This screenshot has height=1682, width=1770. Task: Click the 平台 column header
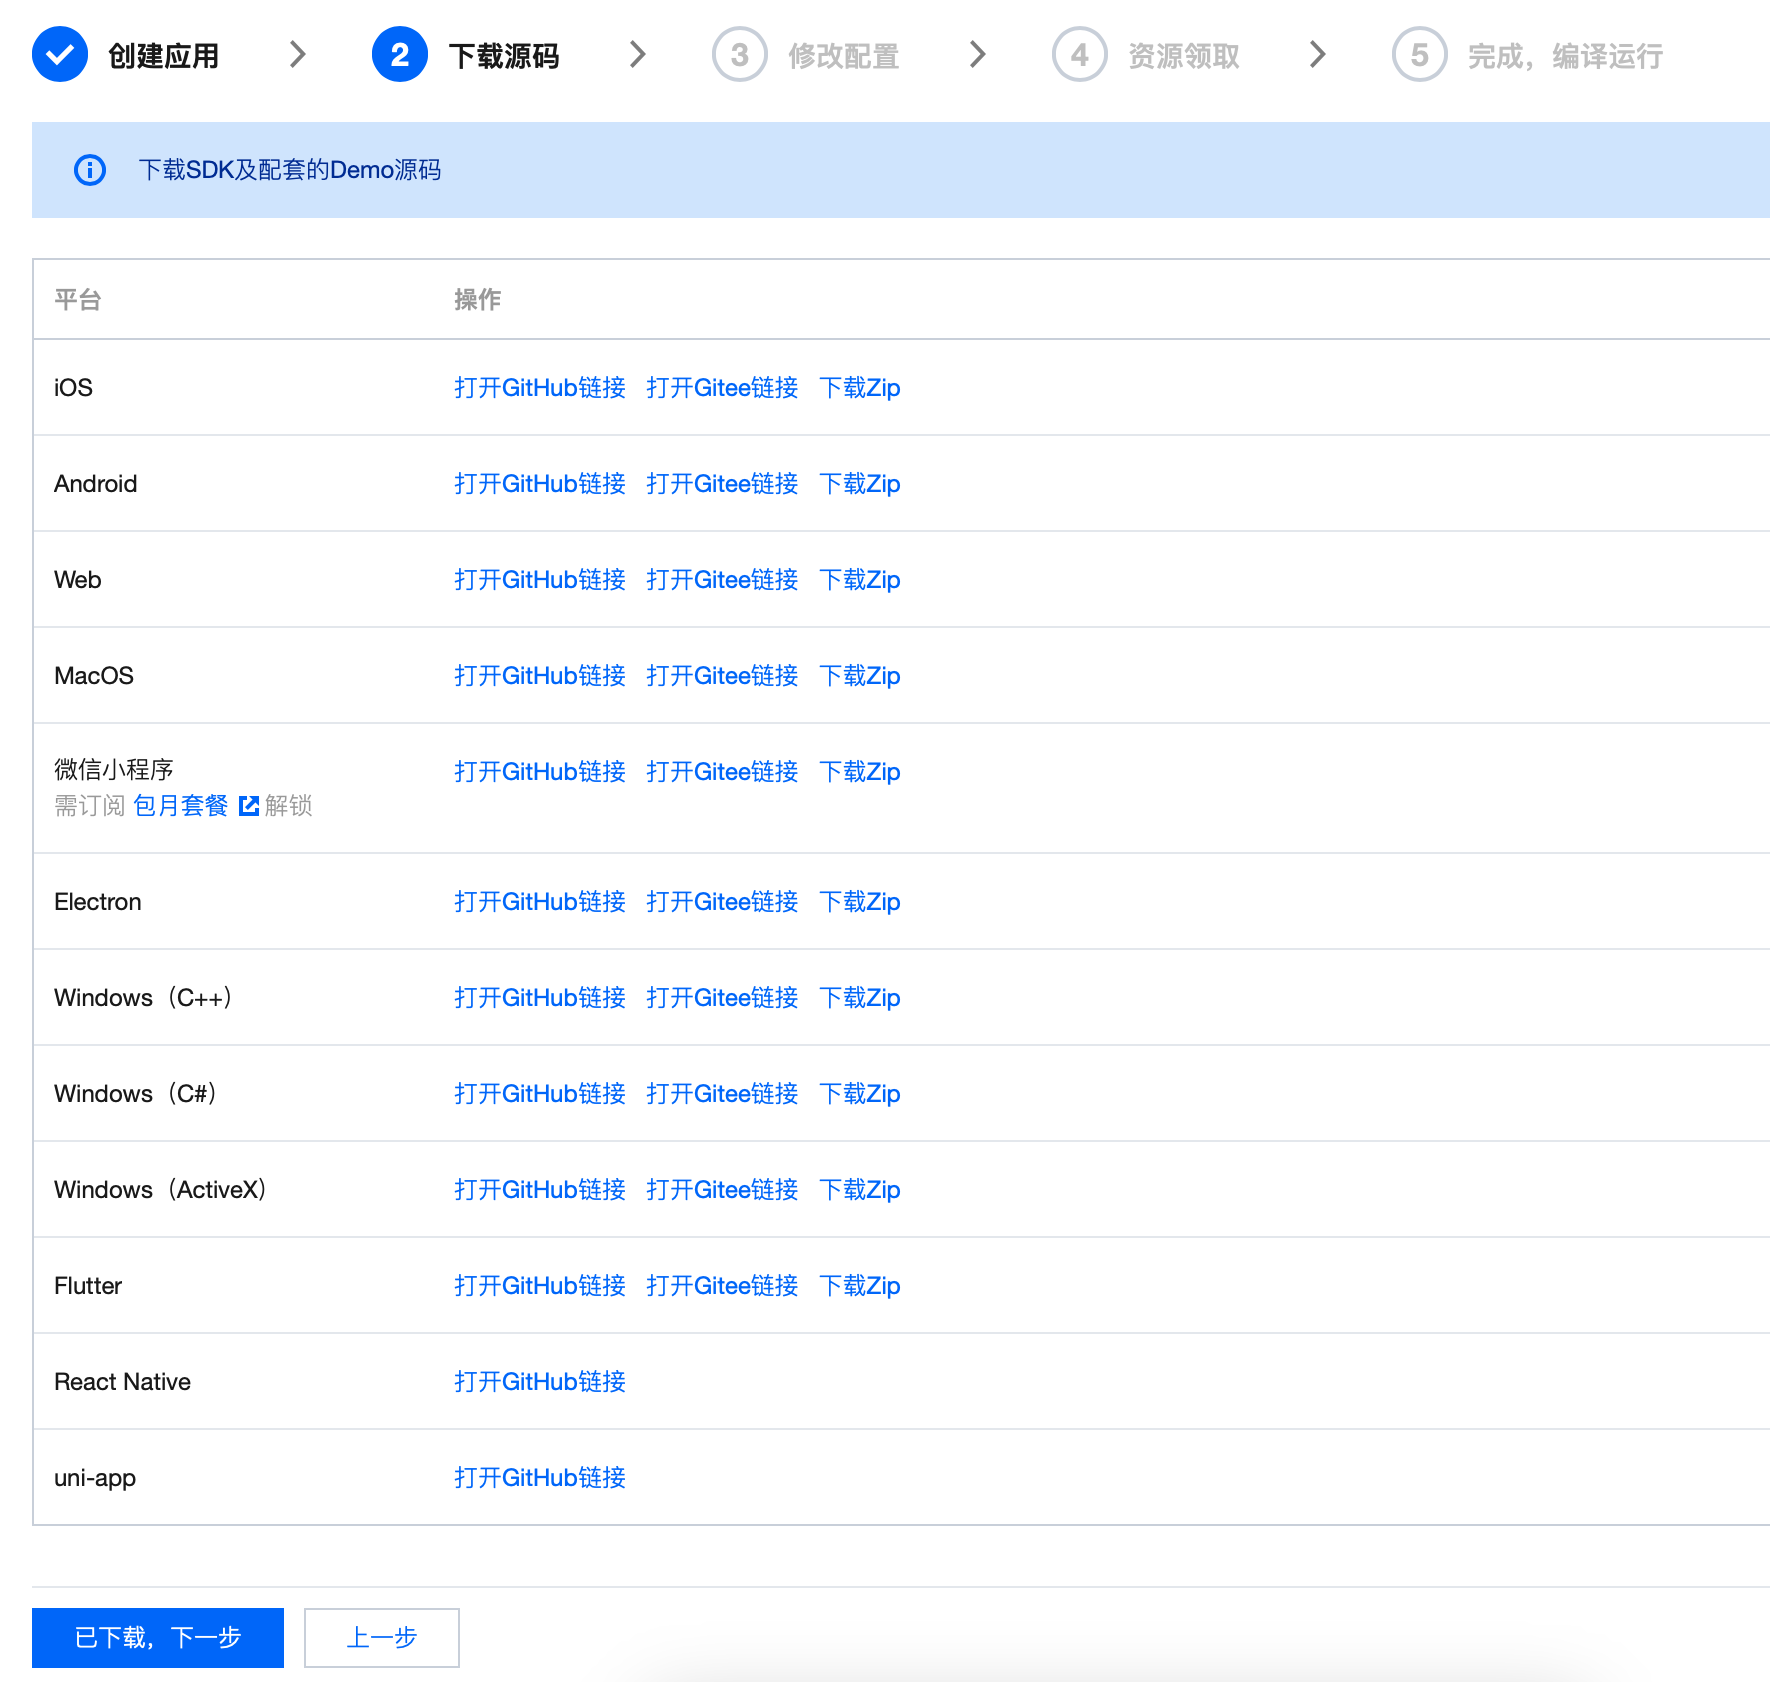click(78, 300)
